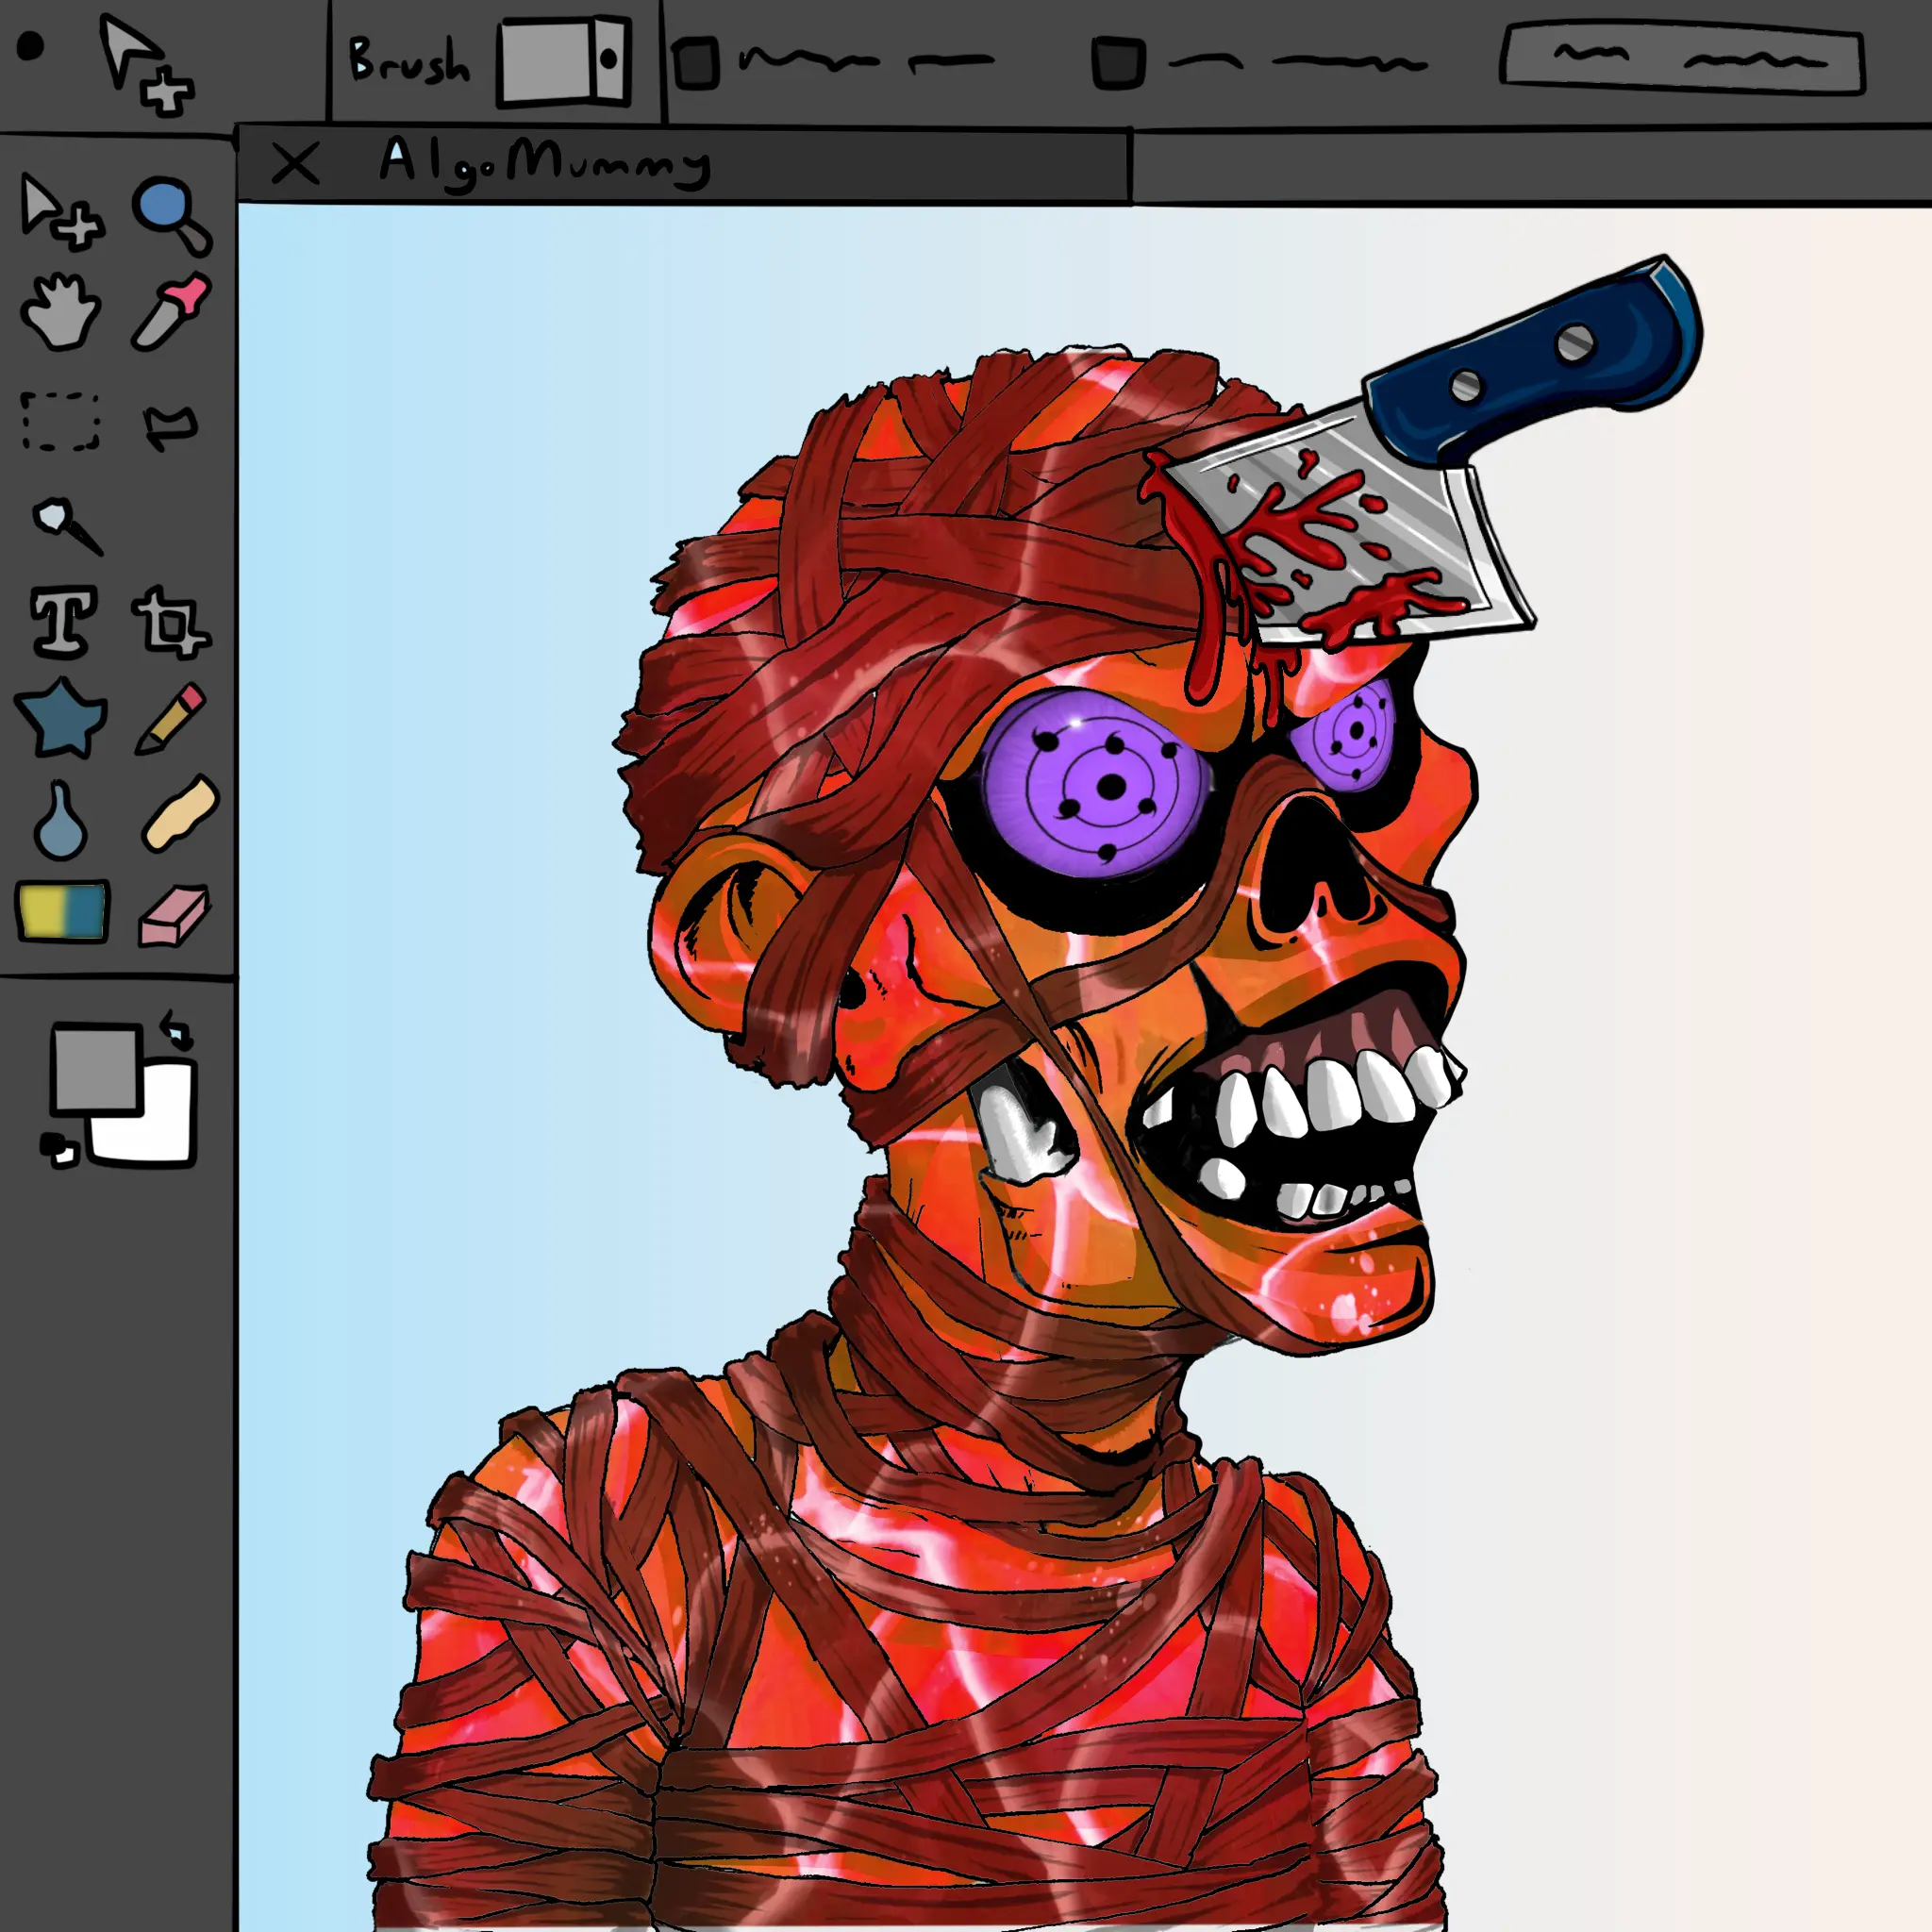The width and height of the screenshot is (1932, 1932).
Task: Click the swap colors arrow
Action: 177,1028
